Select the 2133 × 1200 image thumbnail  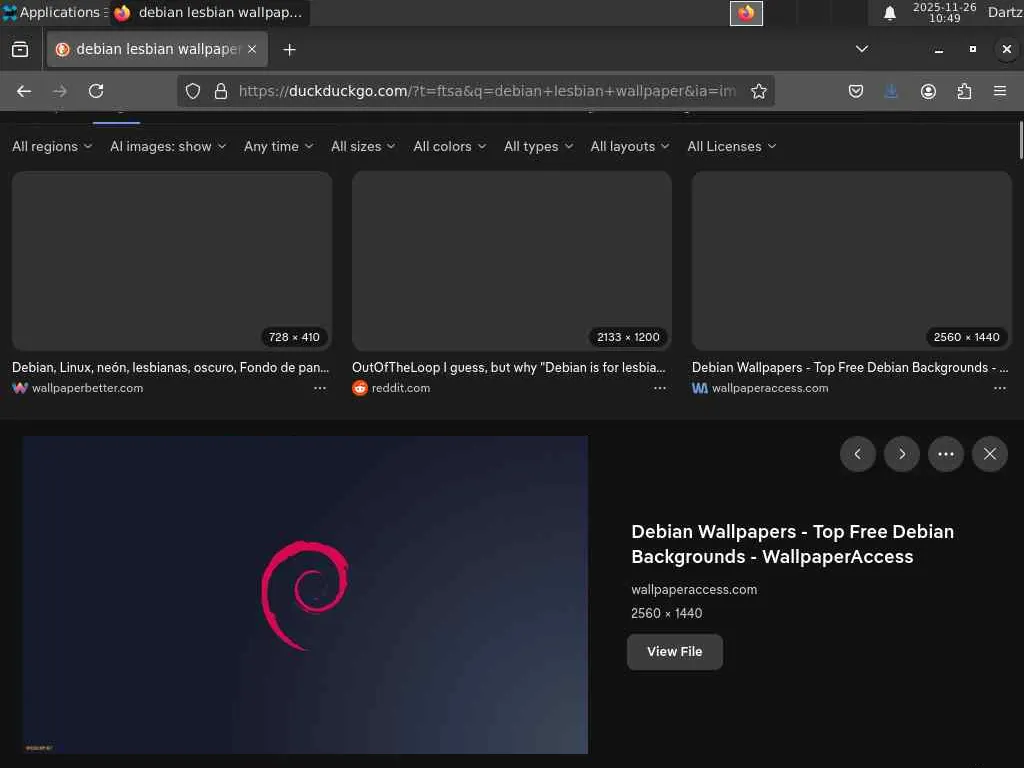[511, 261]
